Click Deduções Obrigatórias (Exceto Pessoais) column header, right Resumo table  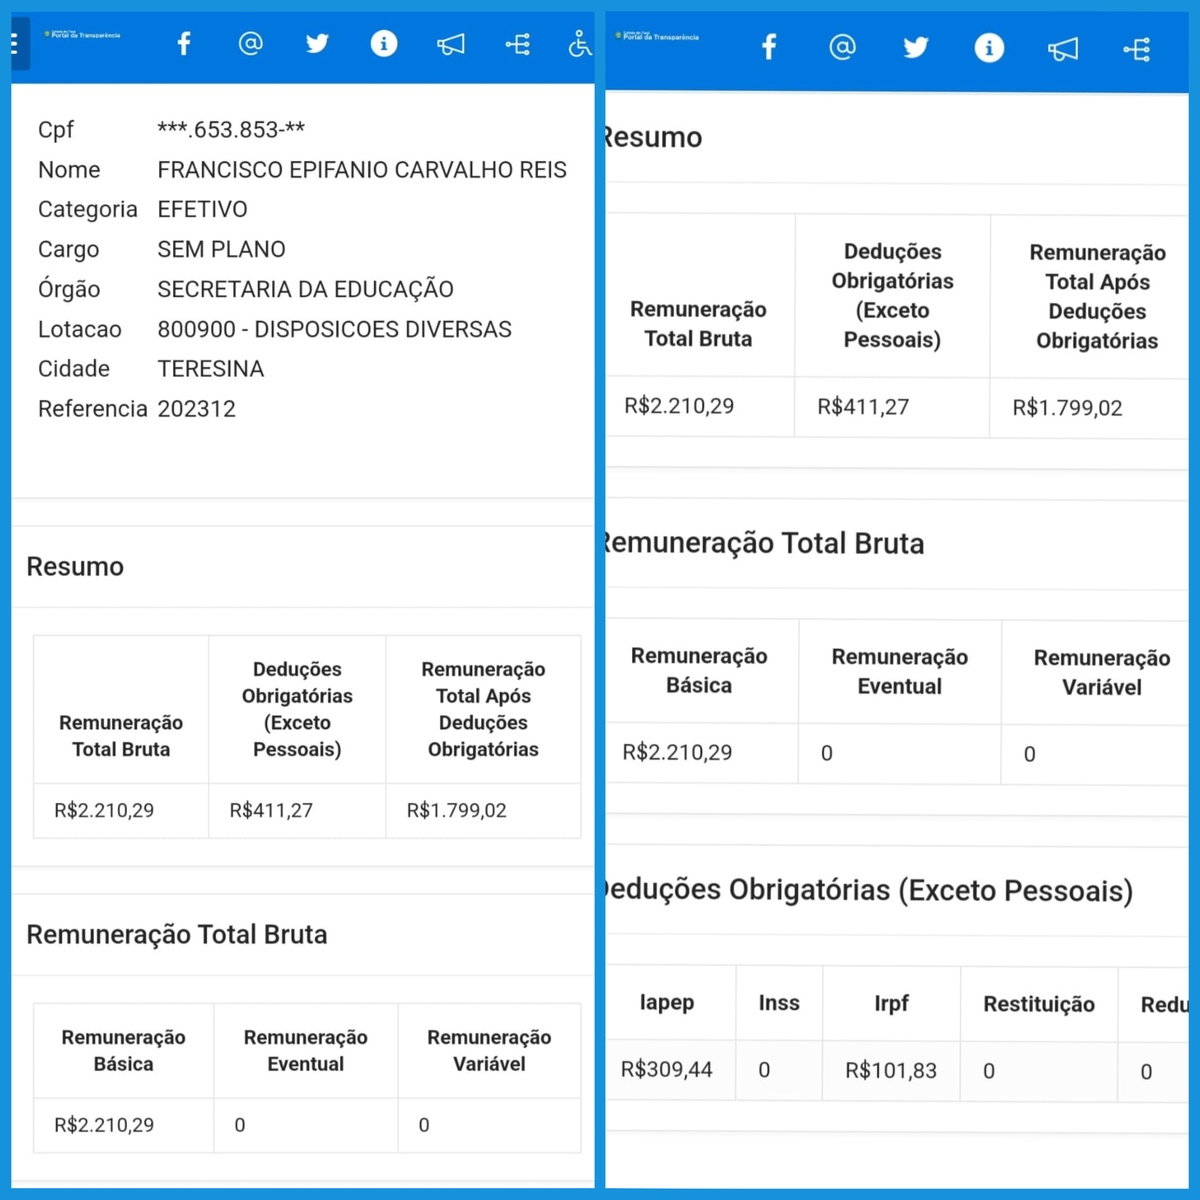(x=893, y=296)
